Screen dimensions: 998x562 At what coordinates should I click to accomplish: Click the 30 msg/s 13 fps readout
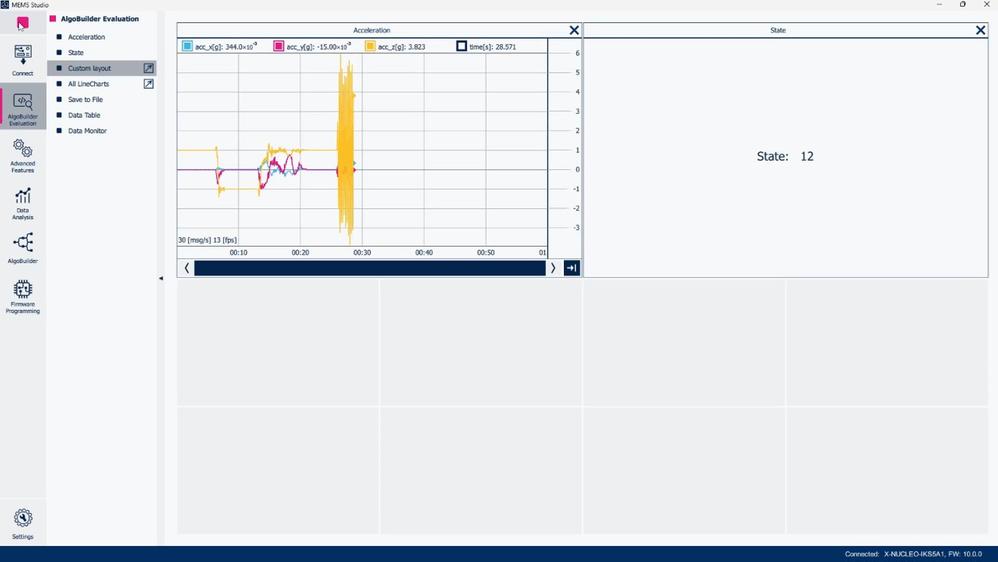pyautogui.click(x=207, y=240)
